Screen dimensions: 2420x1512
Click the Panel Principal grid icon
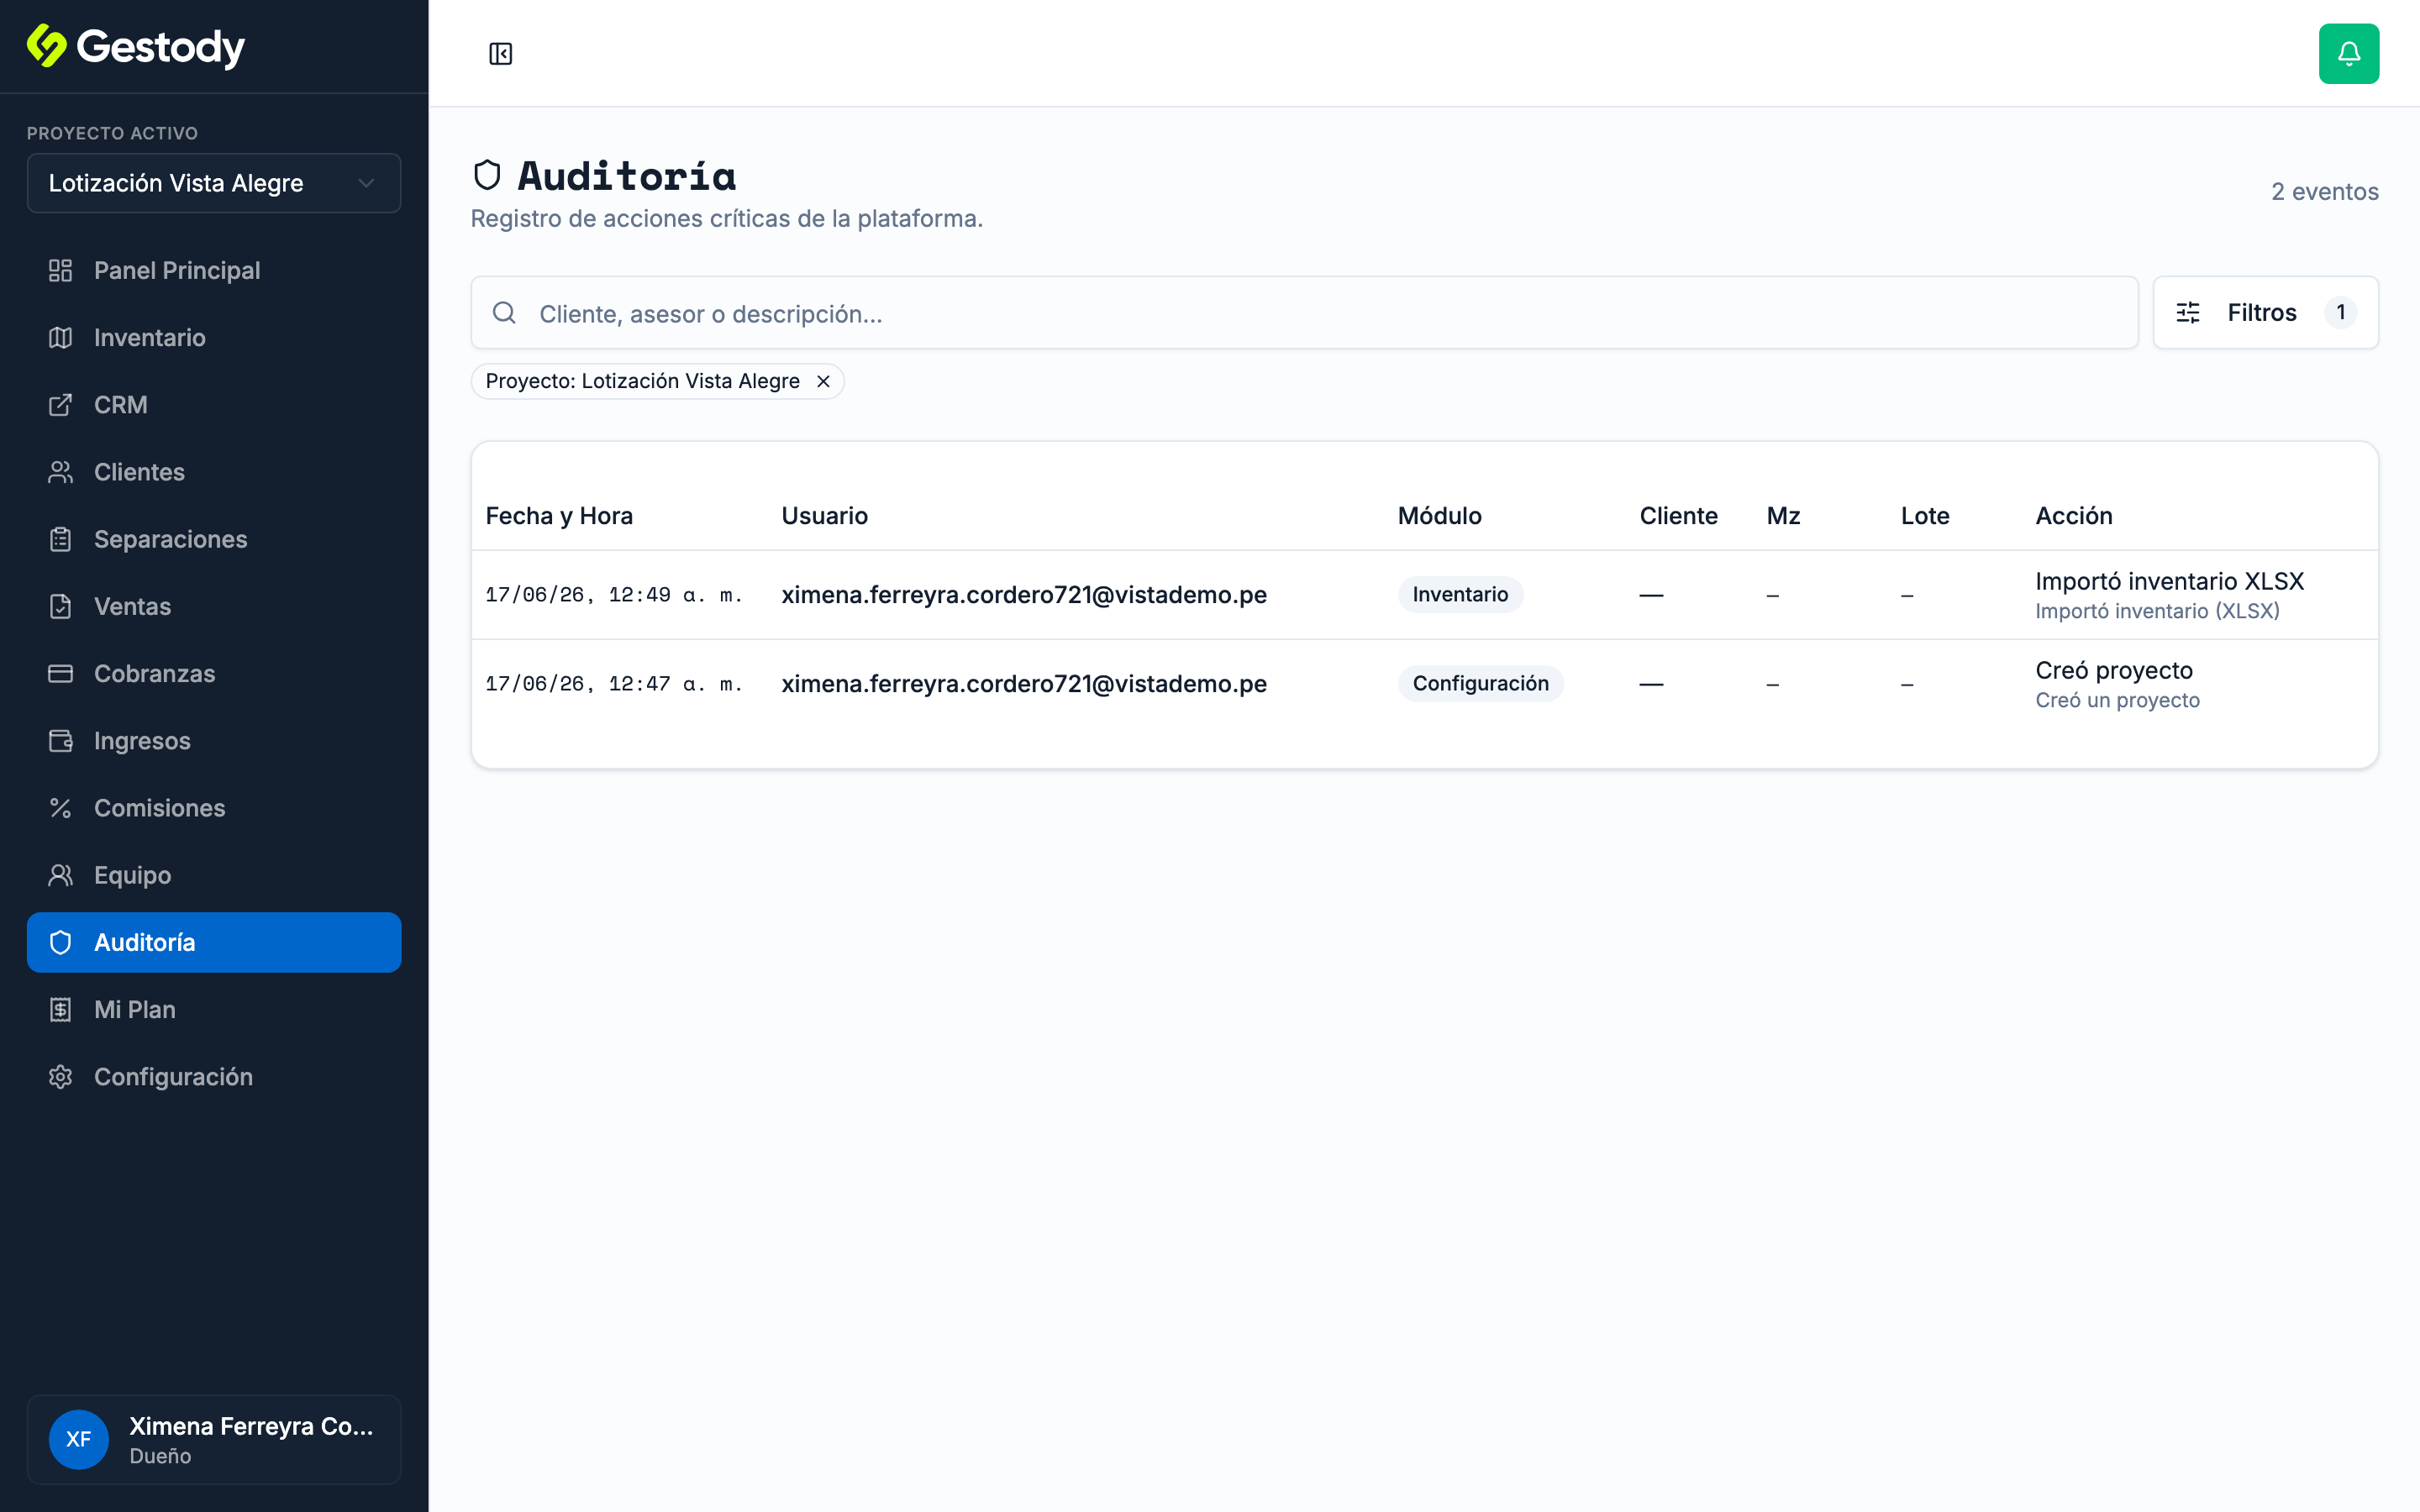point(60,270)
